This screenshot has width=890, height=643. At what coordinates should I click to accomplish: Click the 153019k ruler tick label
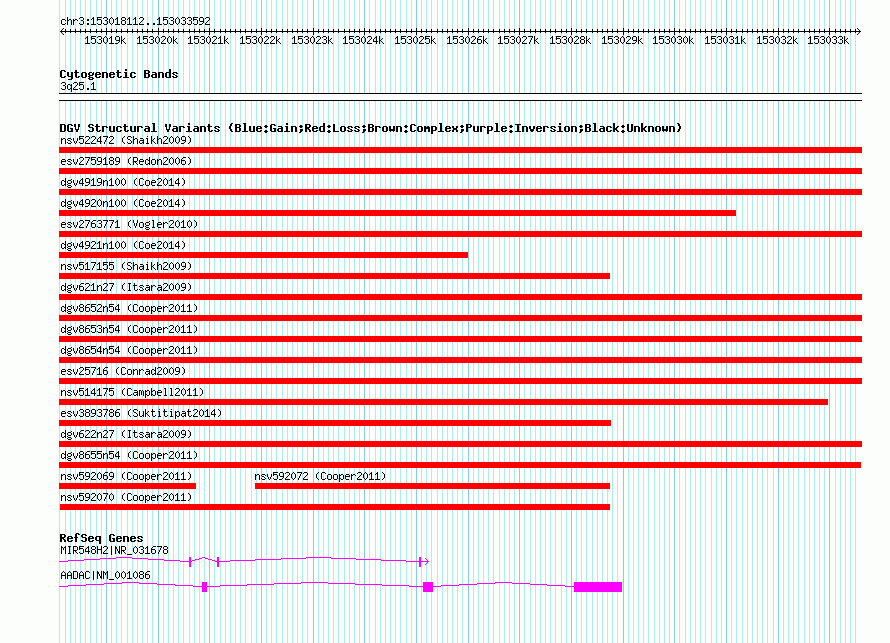[105, 40]
